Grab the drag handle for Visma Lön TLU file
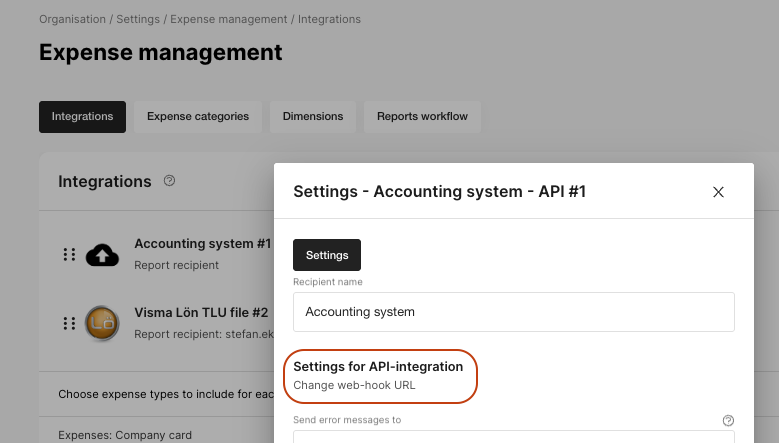This screenshot has height=443, width=779. click(70, 323)
